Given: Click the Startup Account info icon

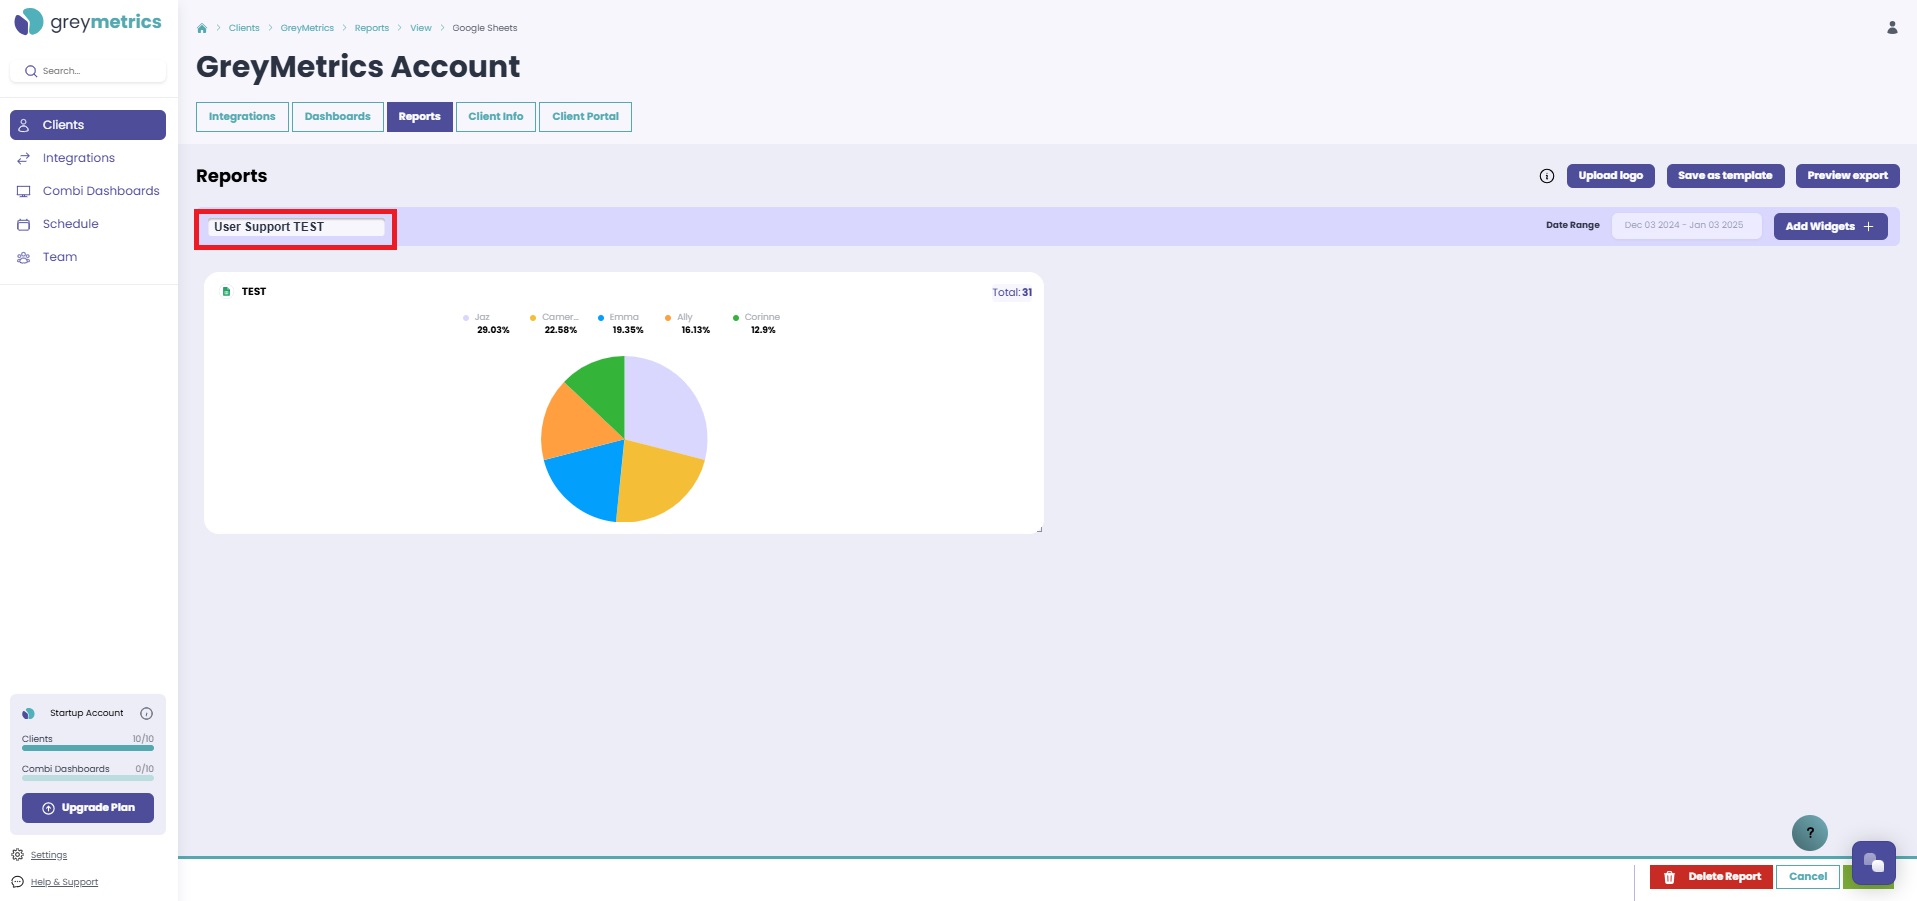Looking at the screenshot, I should pyautogui.click(x=146, y=713).
